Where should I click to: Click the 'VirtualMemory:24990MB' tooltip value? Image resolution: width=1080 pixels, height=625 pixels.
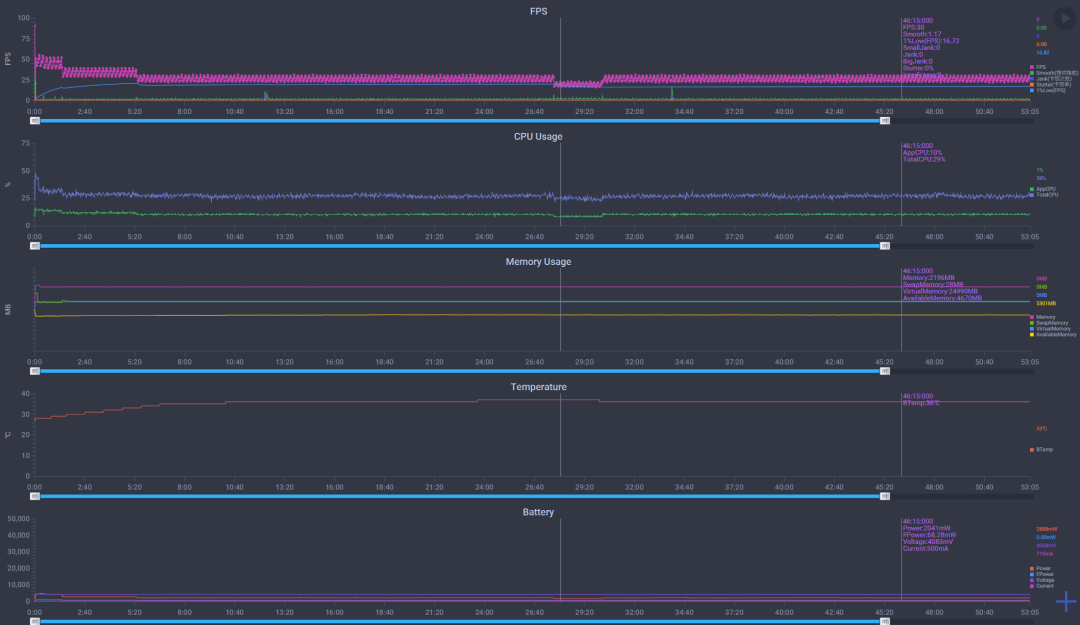pyautogui.click(x=940, y=291)
